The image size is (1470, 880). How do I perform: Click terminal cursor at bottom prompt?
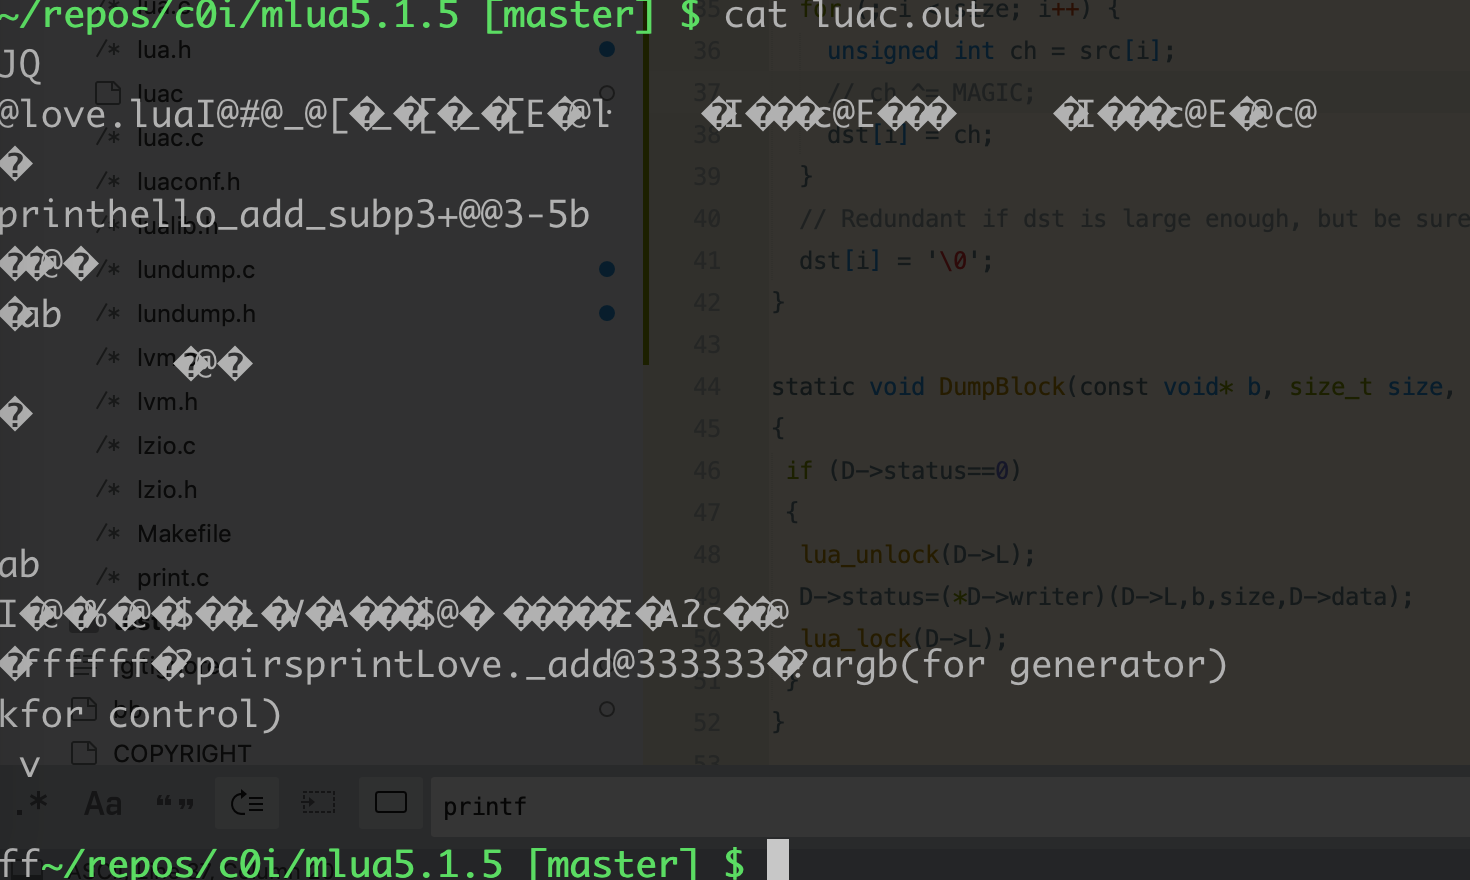coord(778,861)
